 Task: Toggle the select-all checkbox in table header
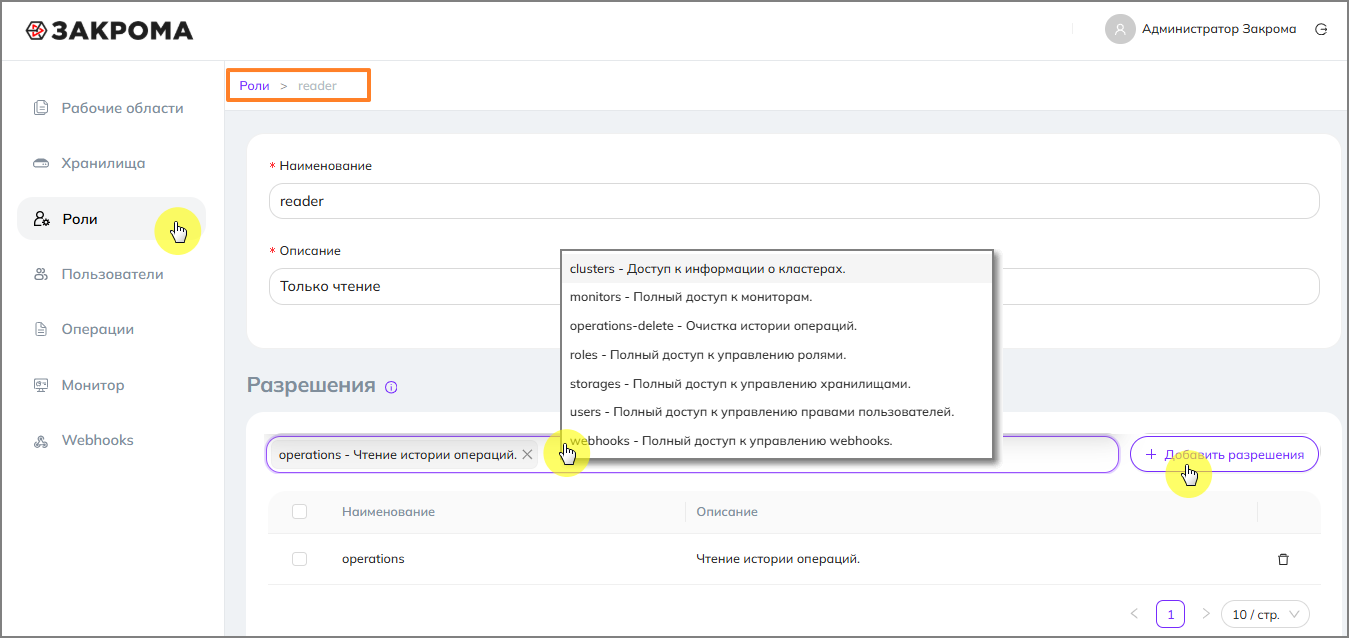click(299, 512)
